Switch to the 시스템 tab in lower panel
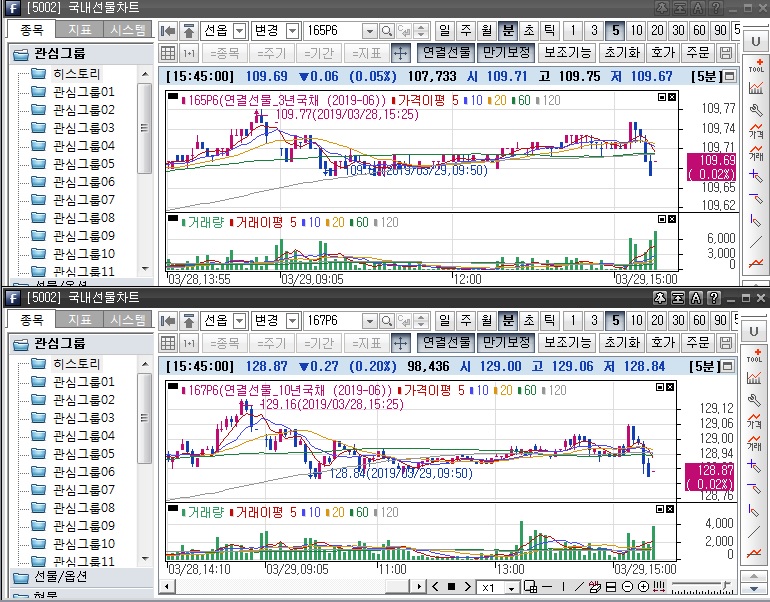 click(128, 320)
